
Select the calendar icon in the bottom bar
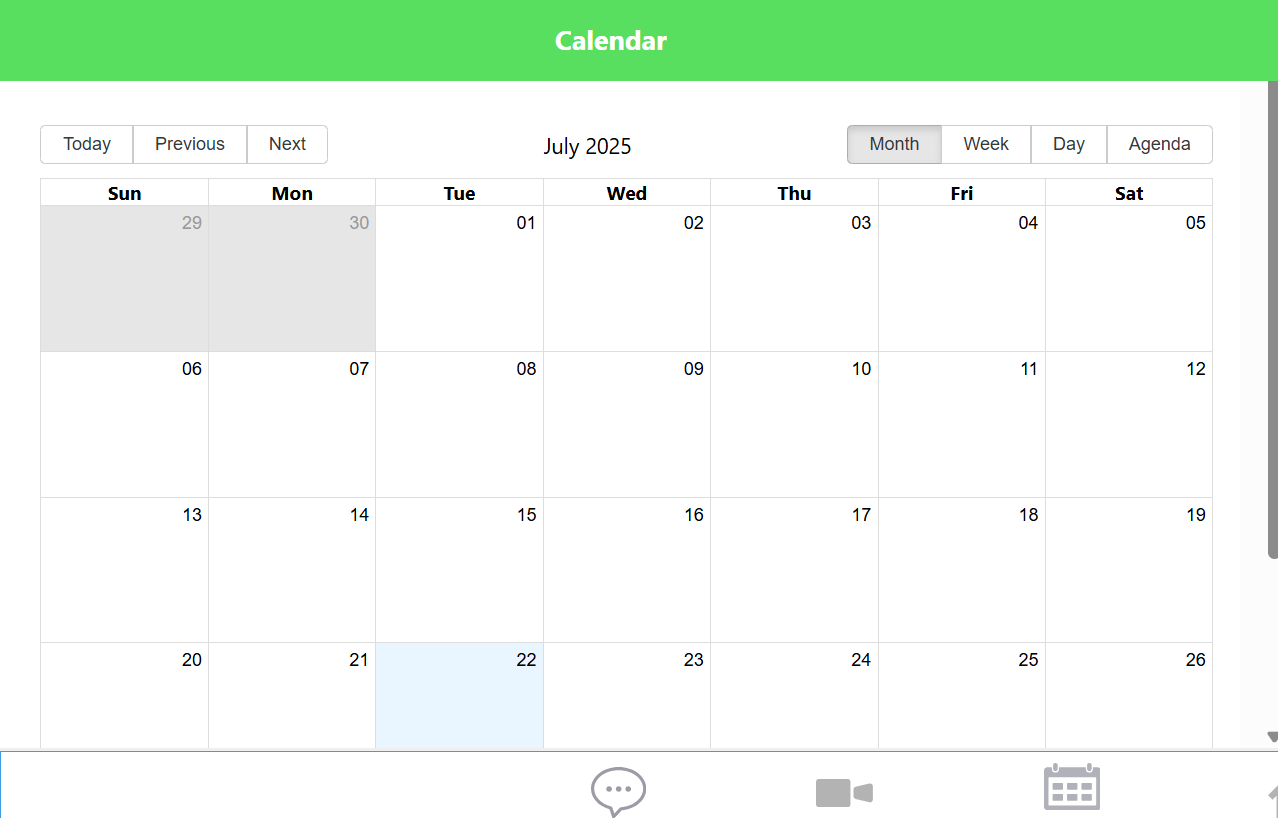1071,788
